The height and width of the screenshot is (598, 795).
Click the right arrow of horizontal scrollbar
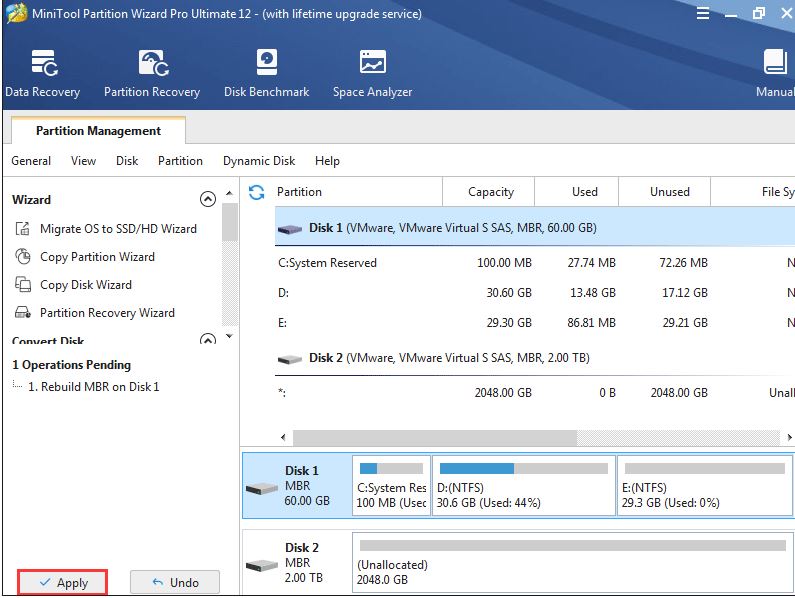(789, 437)
